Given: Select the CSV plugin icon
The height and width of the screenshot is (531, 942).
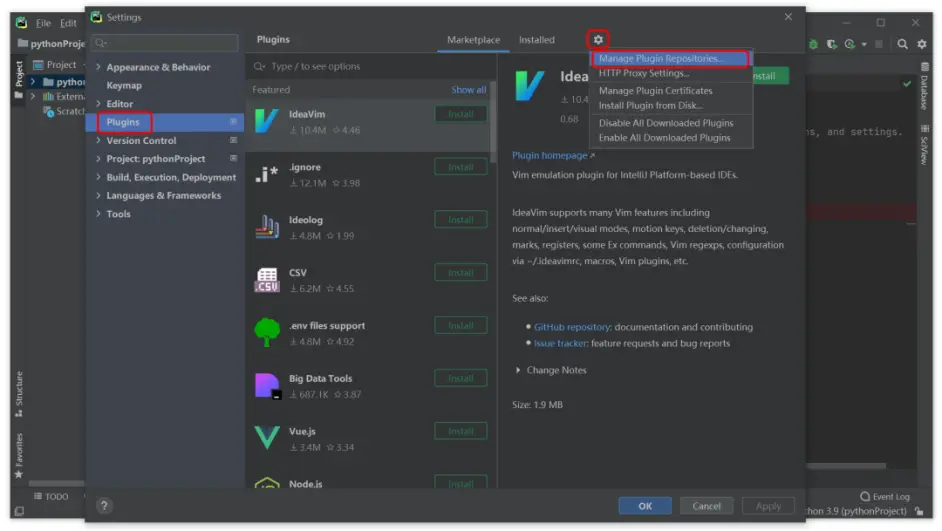Looking at the screenshot, I should pyautogui.click(x=267, y=280).
